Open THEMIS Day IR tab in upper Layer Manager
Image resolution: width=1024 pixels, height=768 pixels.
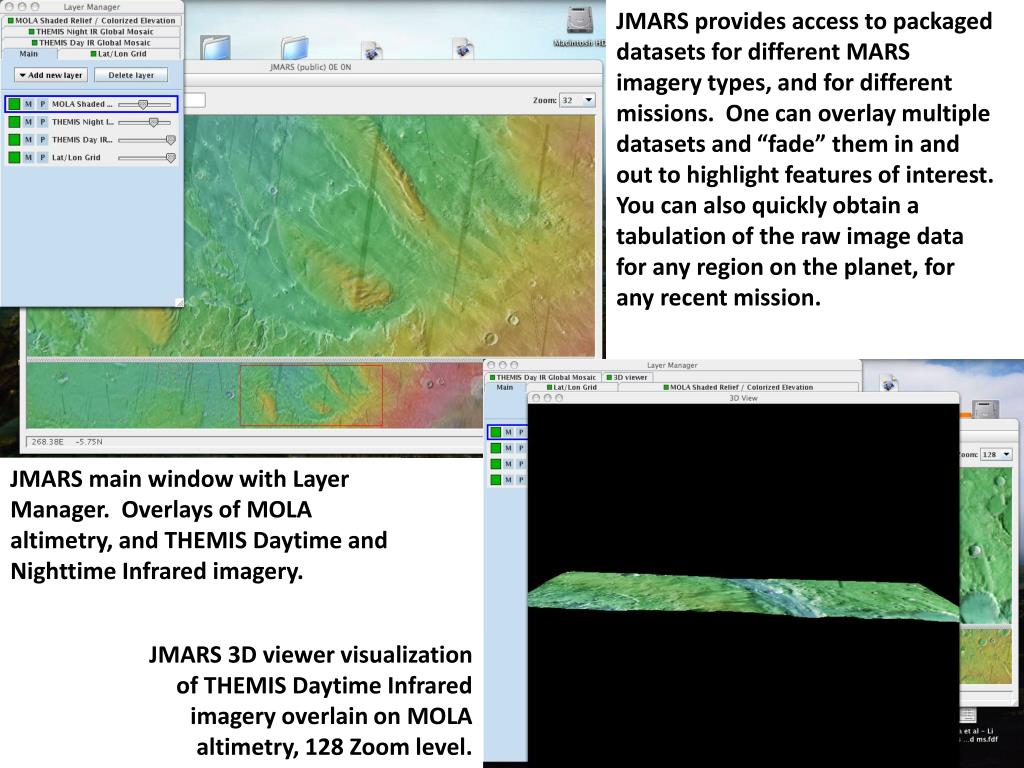(91, 42)
